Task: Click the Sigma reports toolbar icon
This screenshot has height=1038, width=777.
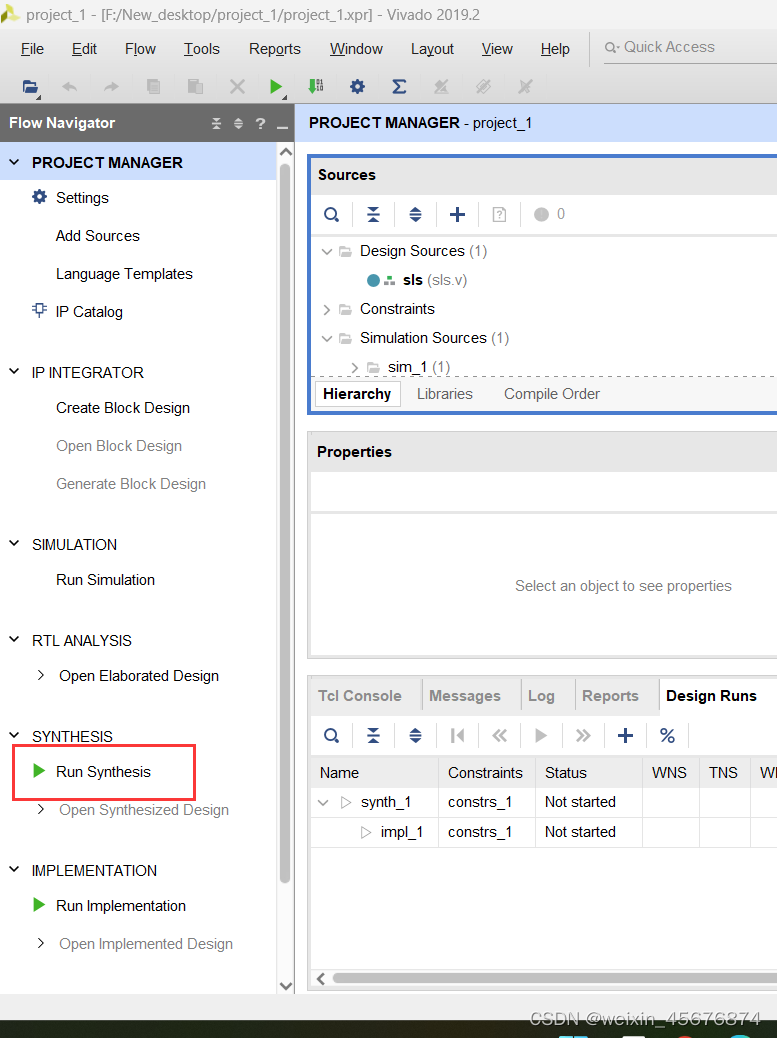Action: pos(399,86)
